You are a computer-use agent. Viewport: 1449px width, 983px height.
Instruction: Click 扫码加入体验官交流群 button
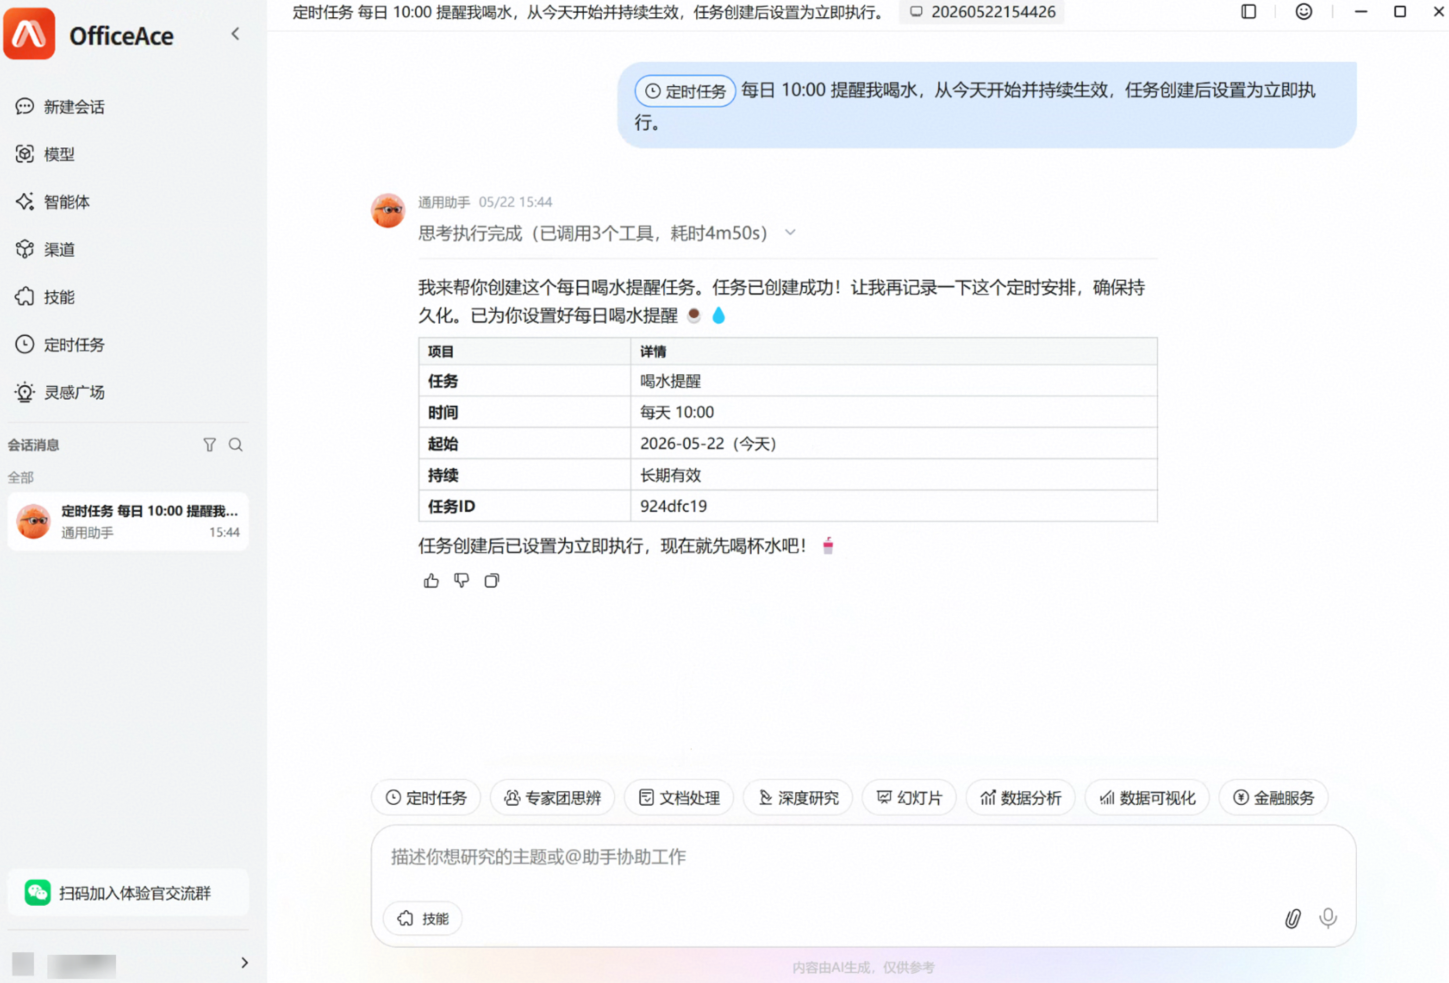click(x=128, y=893)
